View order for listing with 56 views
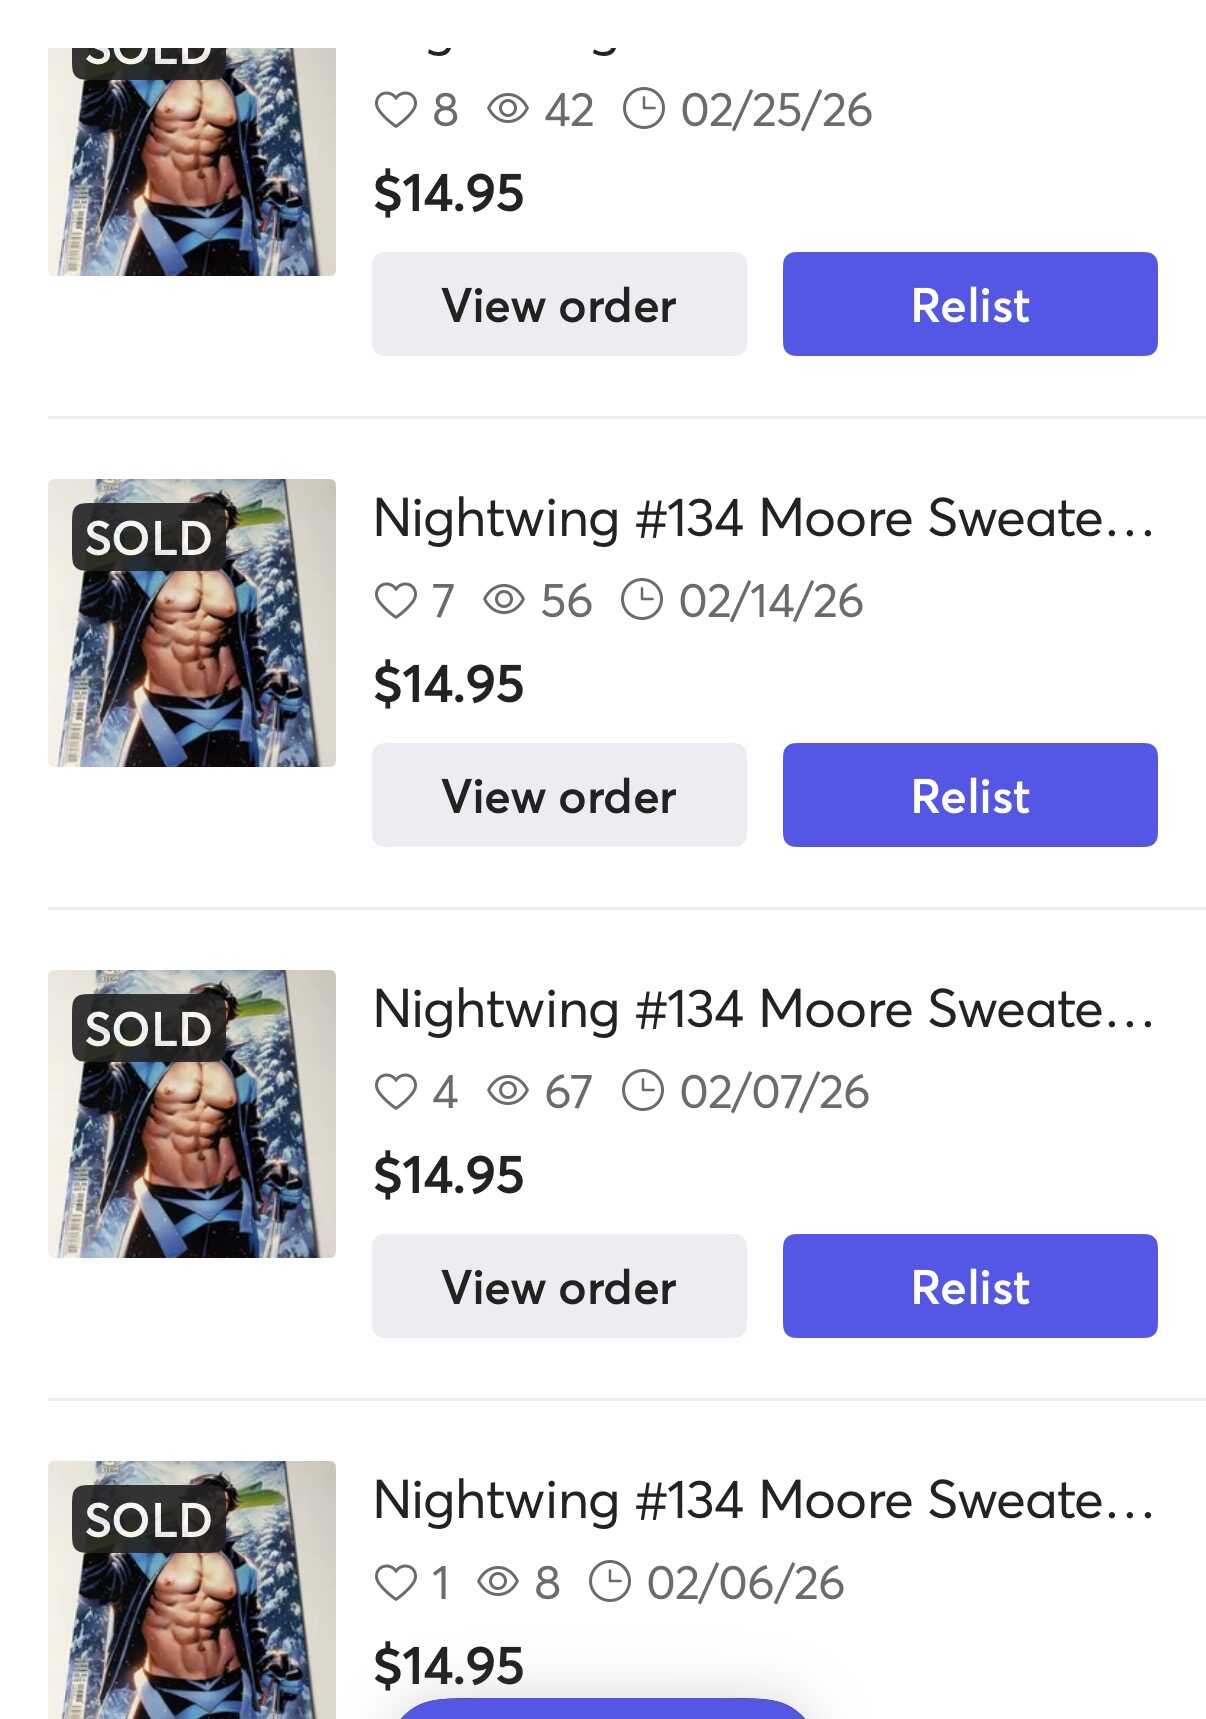Image resolution: width=1206 pixels, height=1719 pixels. (x=559, y=795)
